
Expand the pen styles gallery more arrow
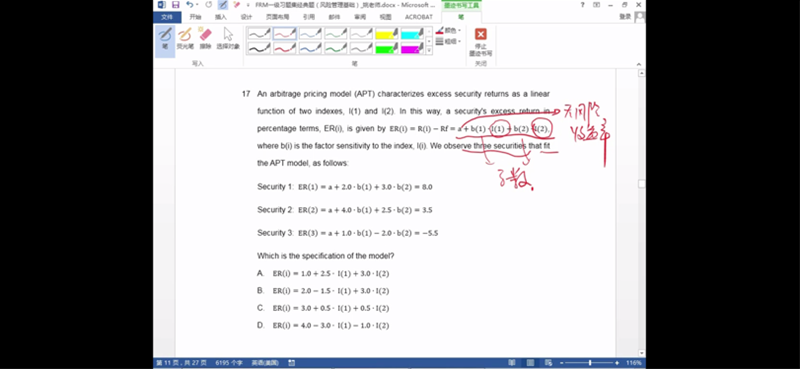429,51
